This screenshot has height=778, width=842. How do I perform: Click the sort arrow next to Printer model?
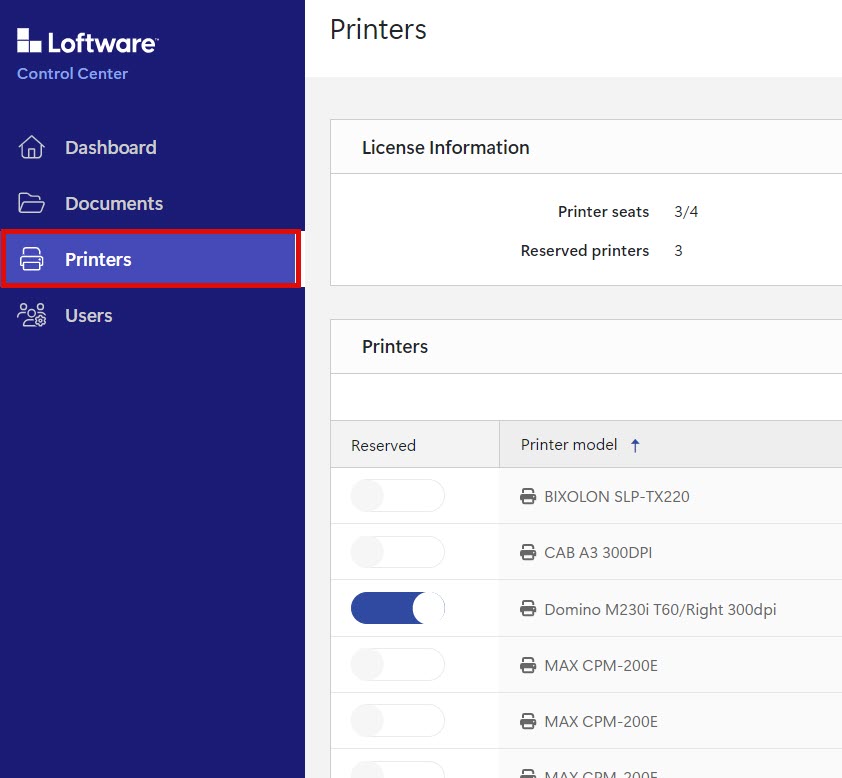point(635,446)
